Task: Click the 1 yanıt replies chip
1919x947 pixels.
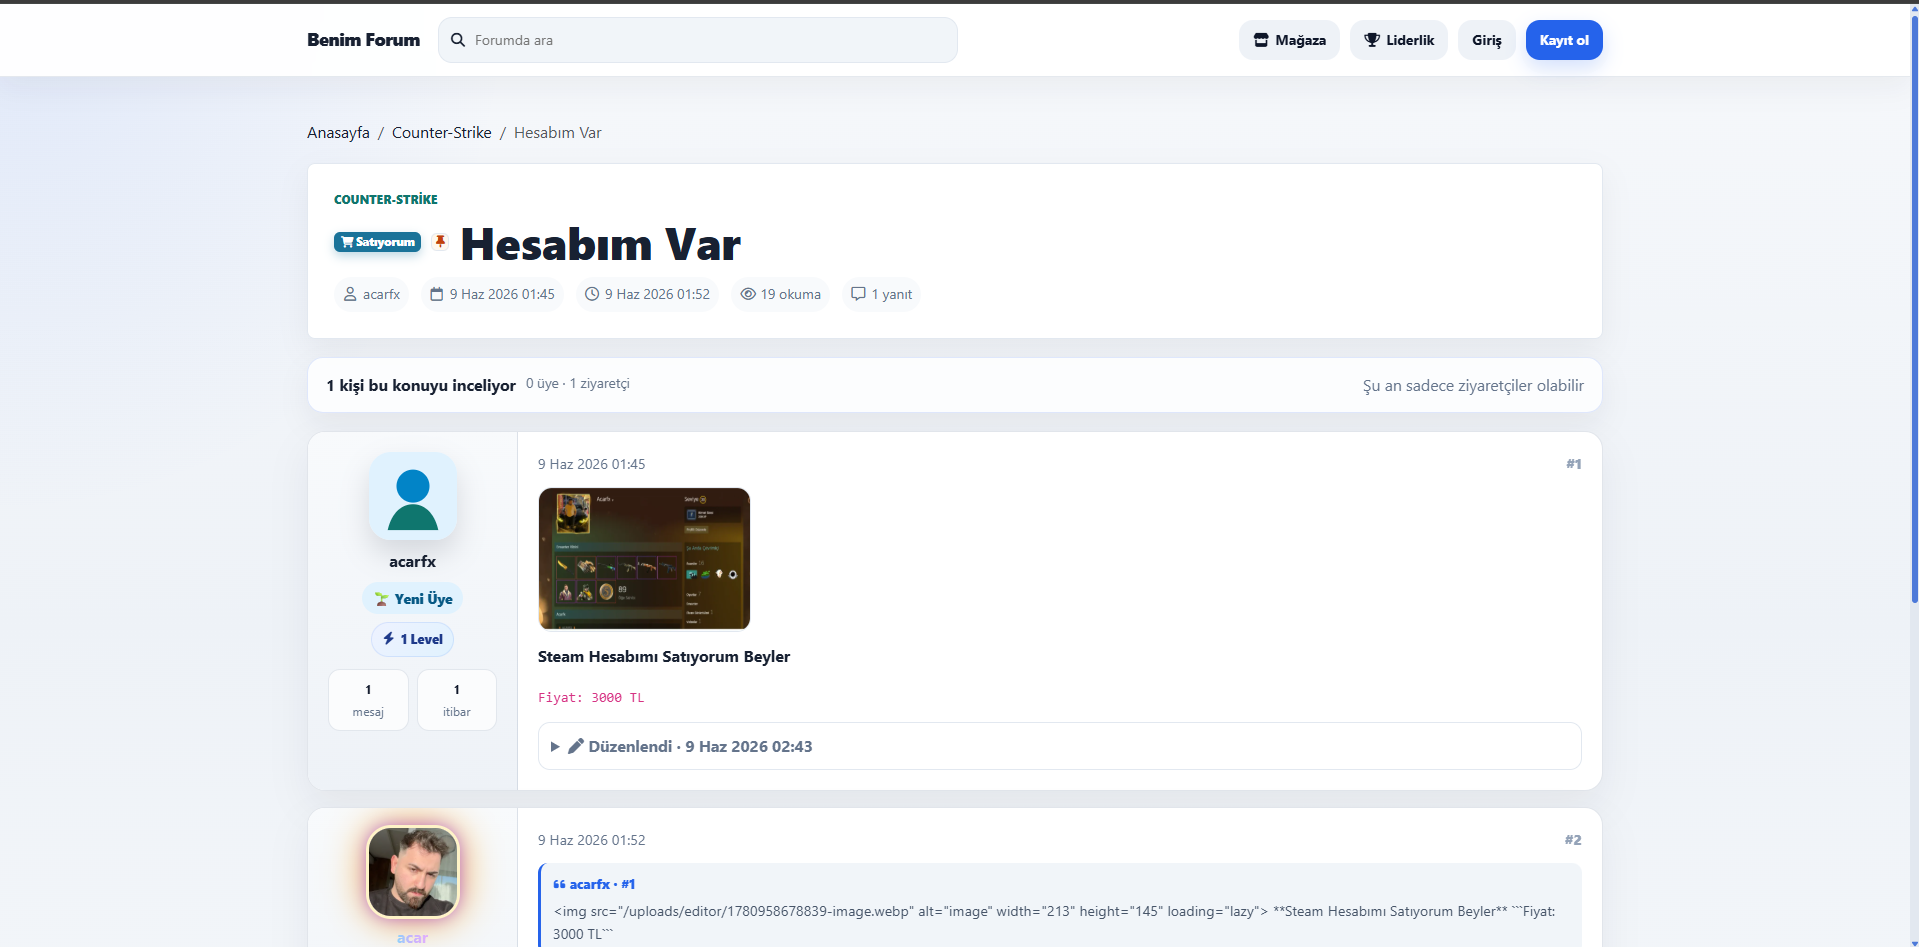Action: (881, 294)
